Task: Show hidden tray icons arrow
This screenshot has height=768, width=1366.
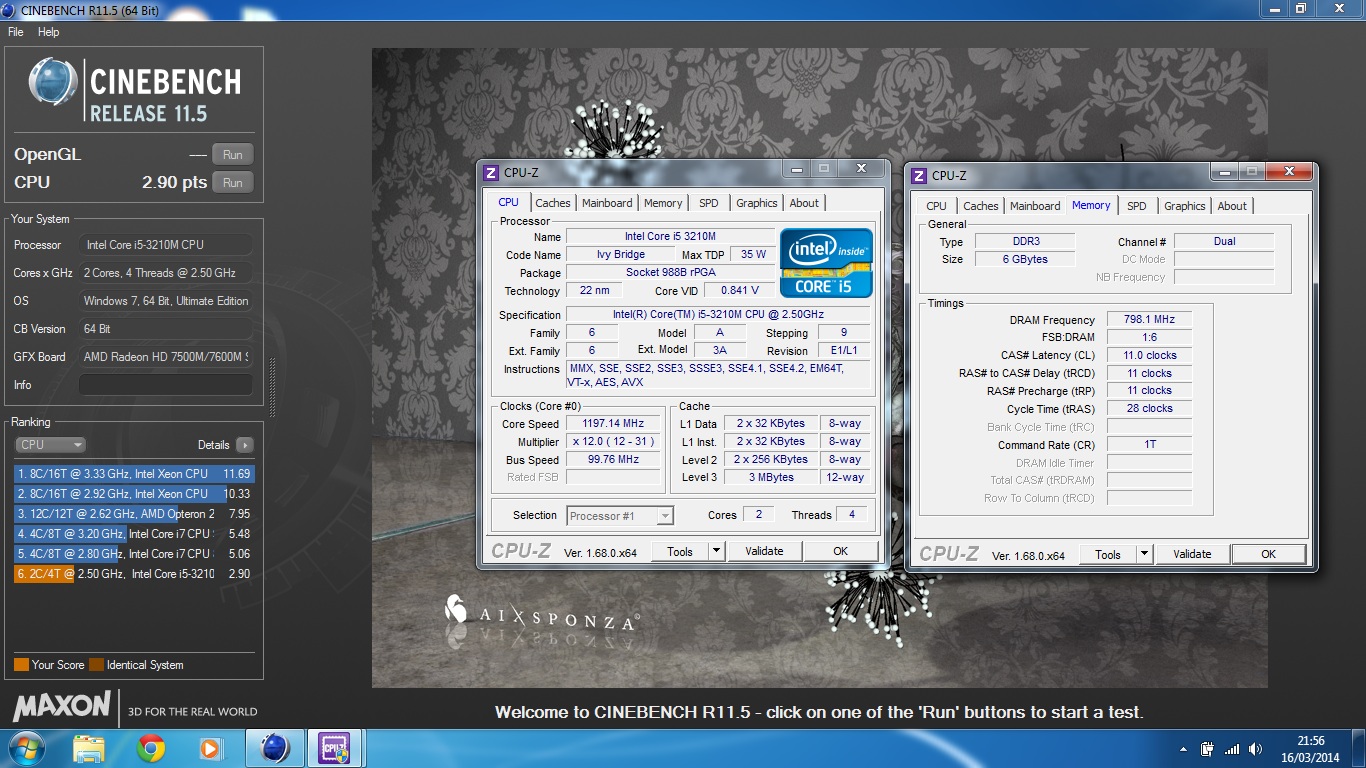Action: (1185, 749)
